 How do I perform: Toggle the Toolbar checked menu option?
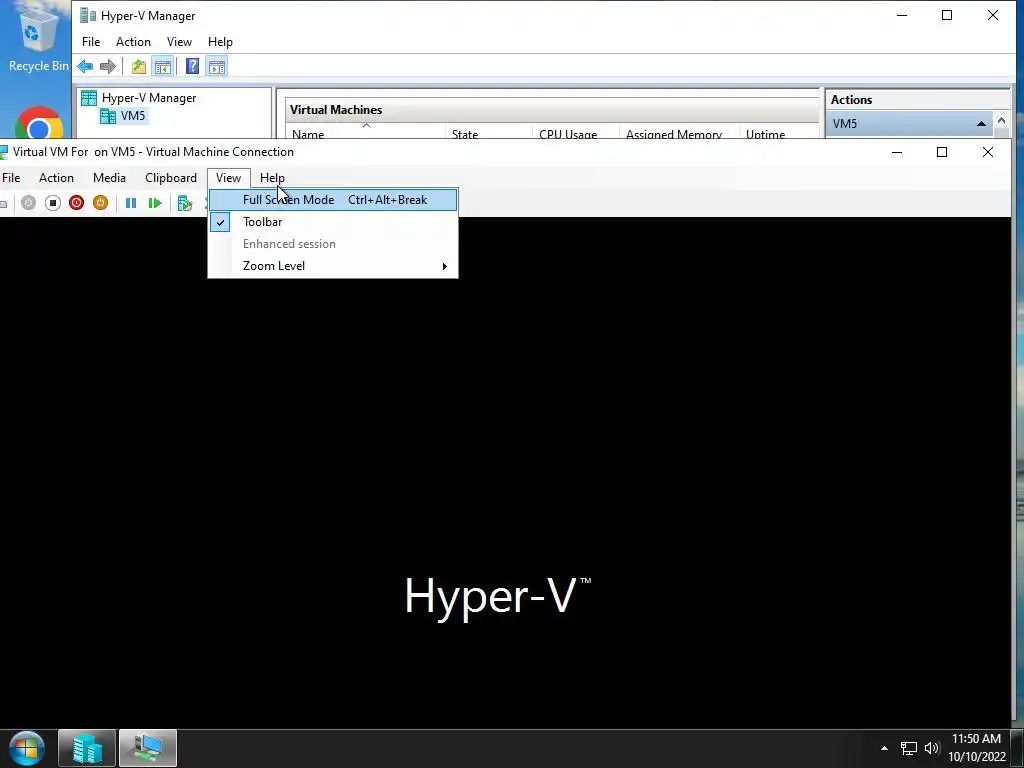[x=333, y=222]
